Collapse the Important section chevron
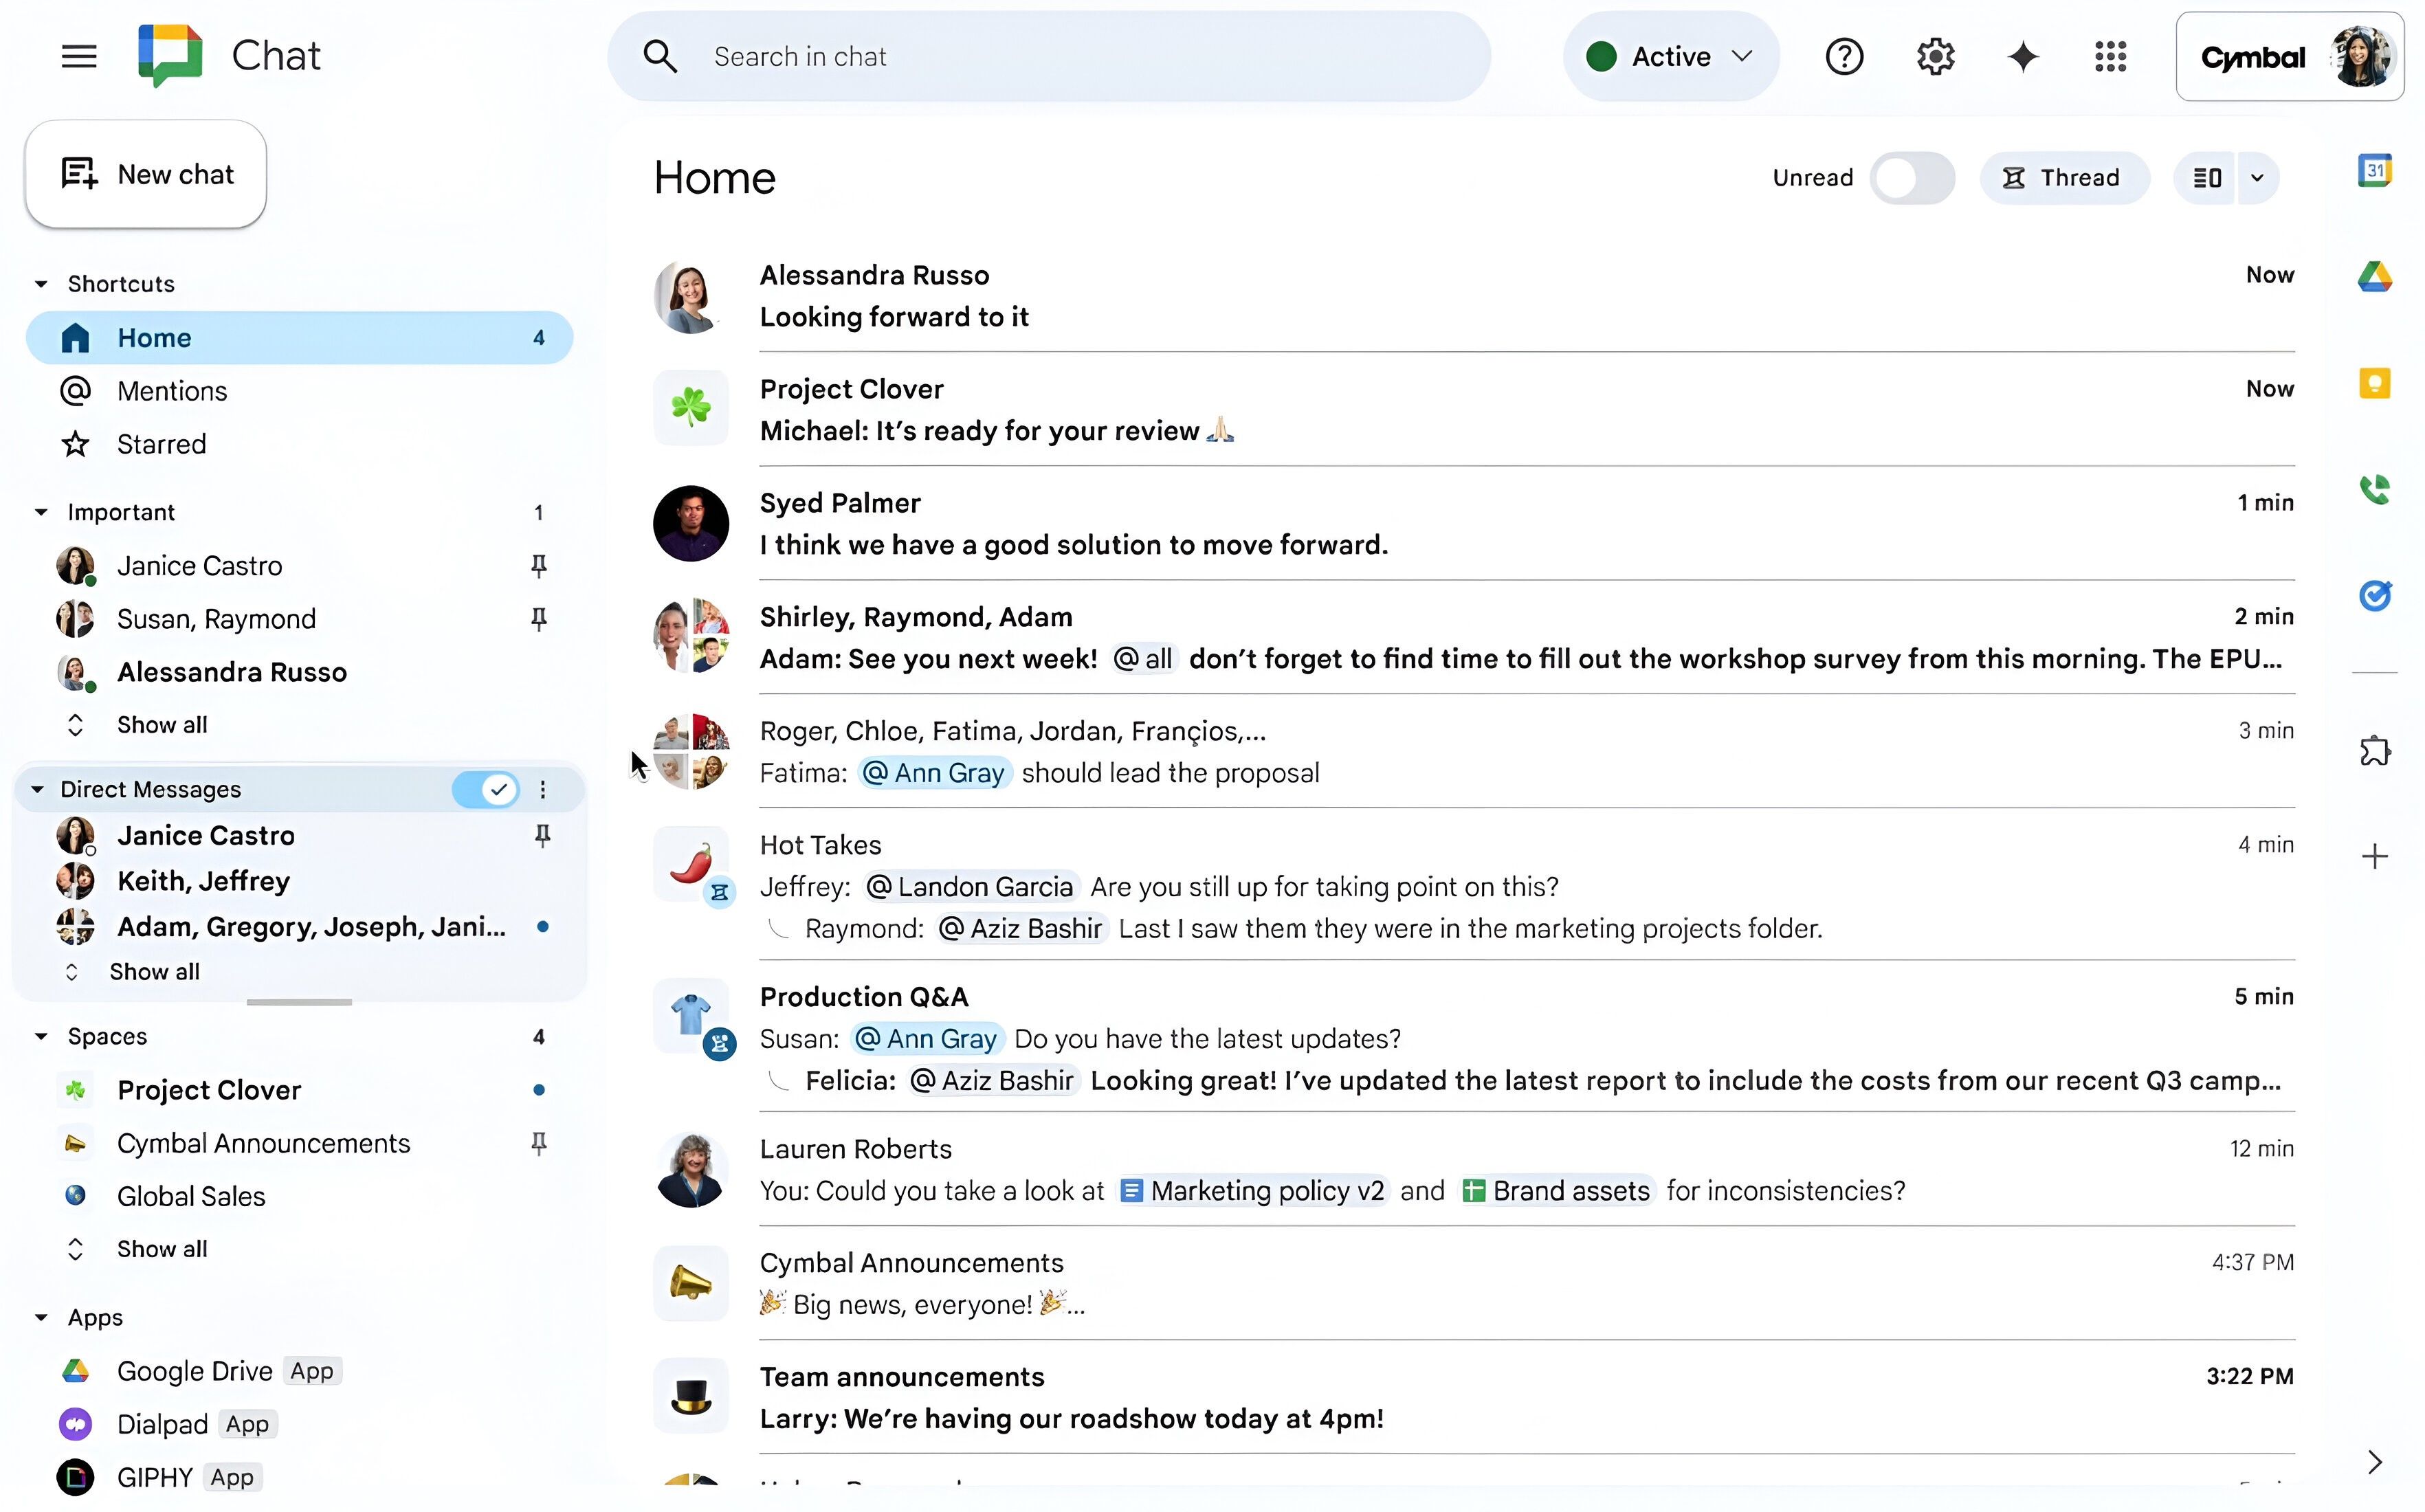This screenshot has height=1512, width=2425. click(x=38, y=512)
